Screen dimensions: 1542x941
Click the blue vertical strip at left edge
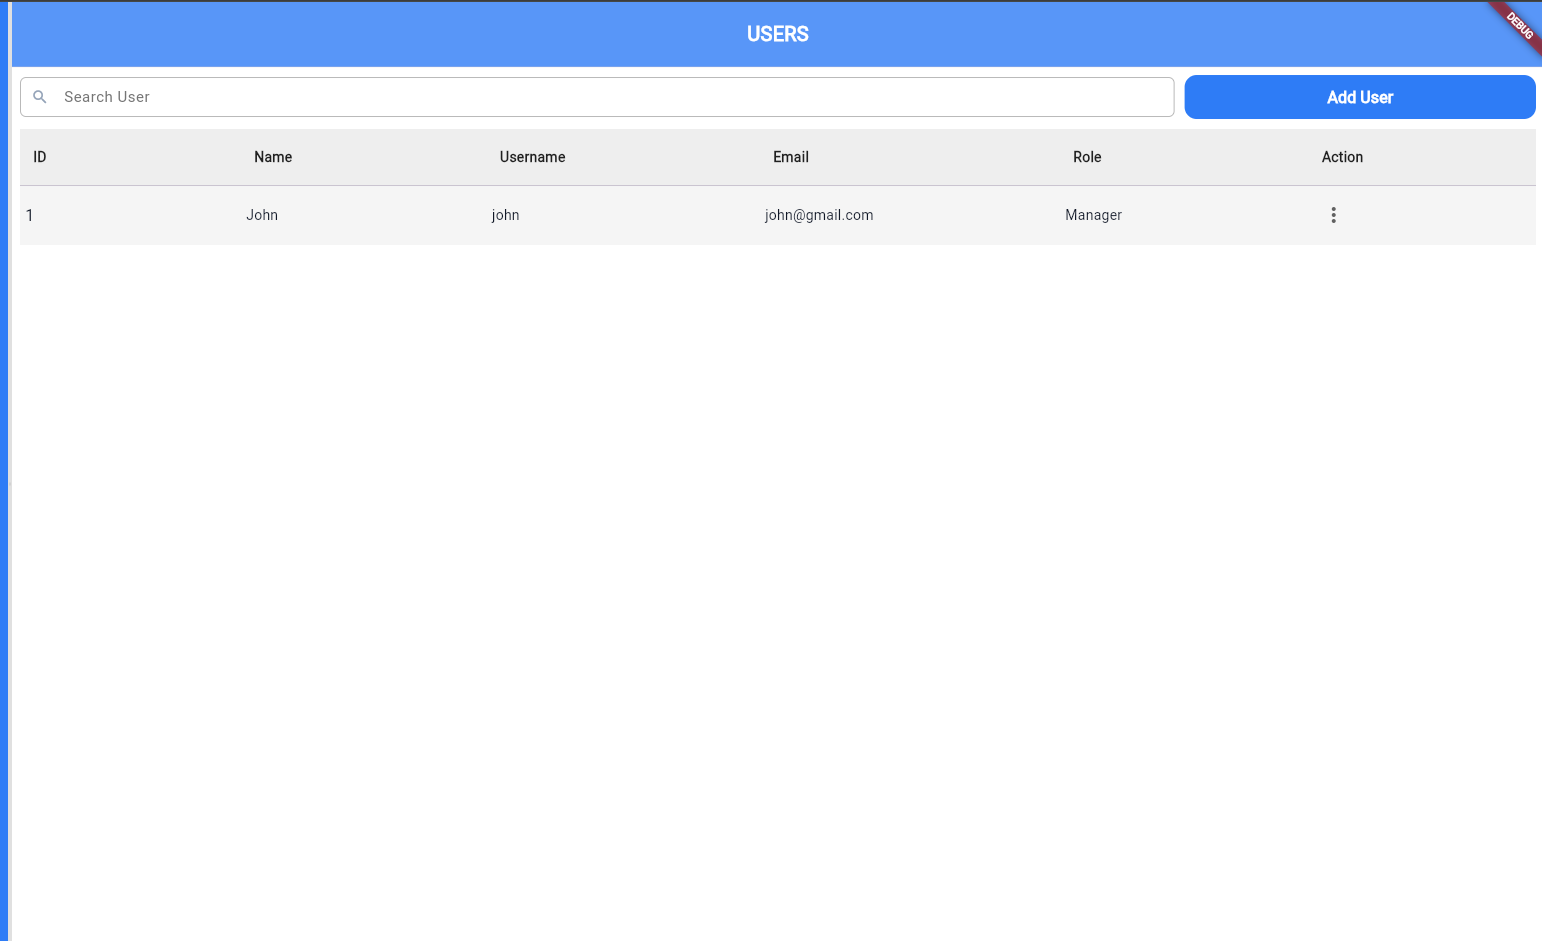4,500
